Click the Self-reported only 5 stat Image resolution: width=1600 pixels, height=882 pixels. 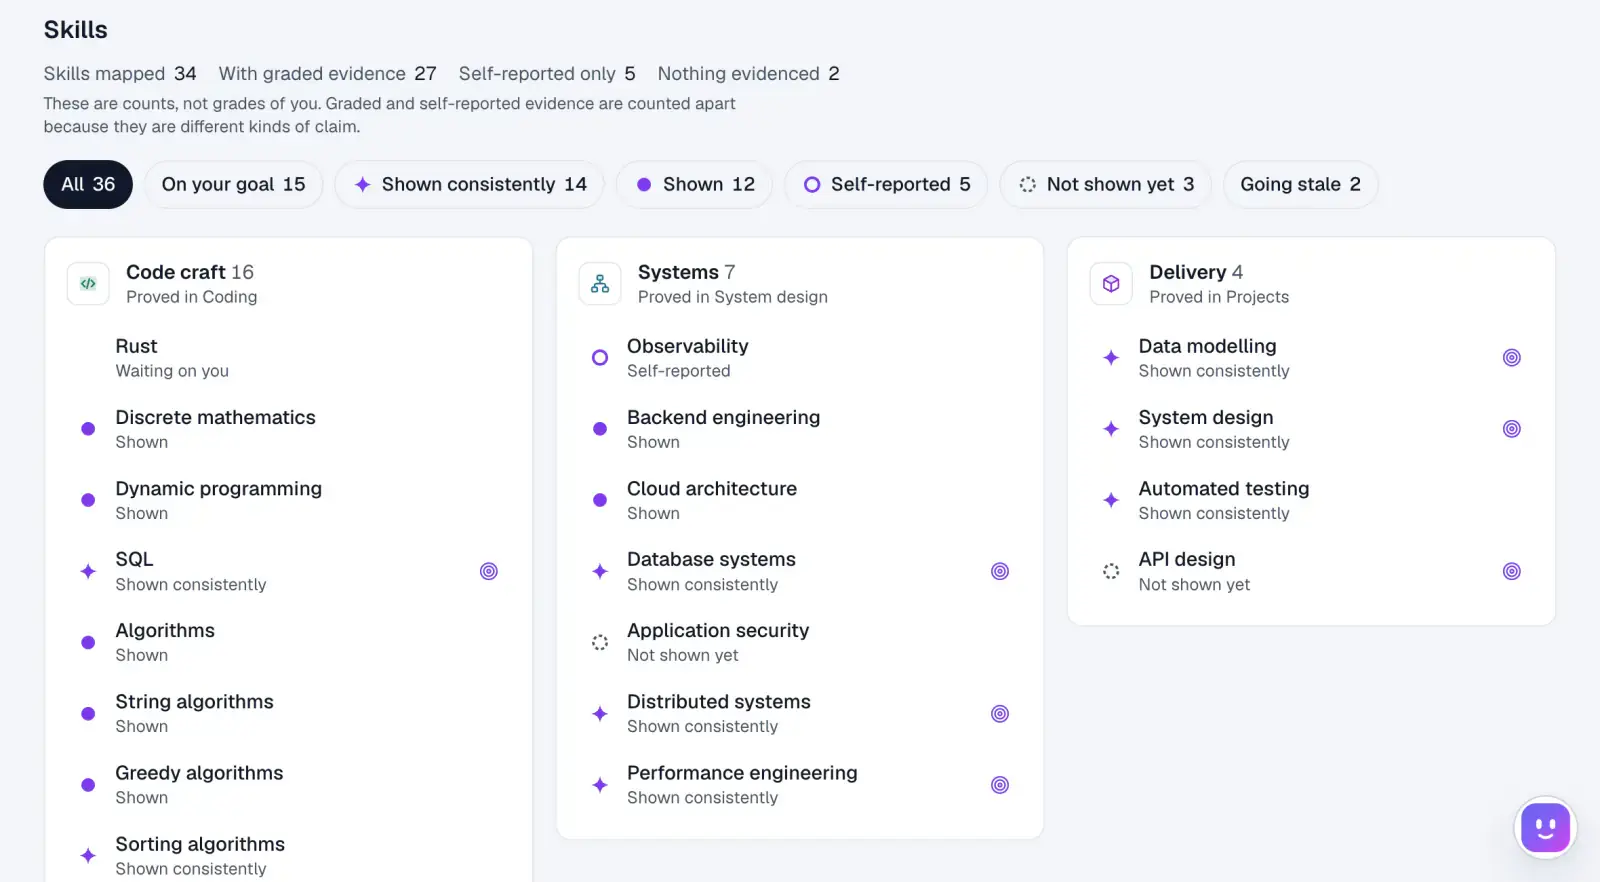547,73
